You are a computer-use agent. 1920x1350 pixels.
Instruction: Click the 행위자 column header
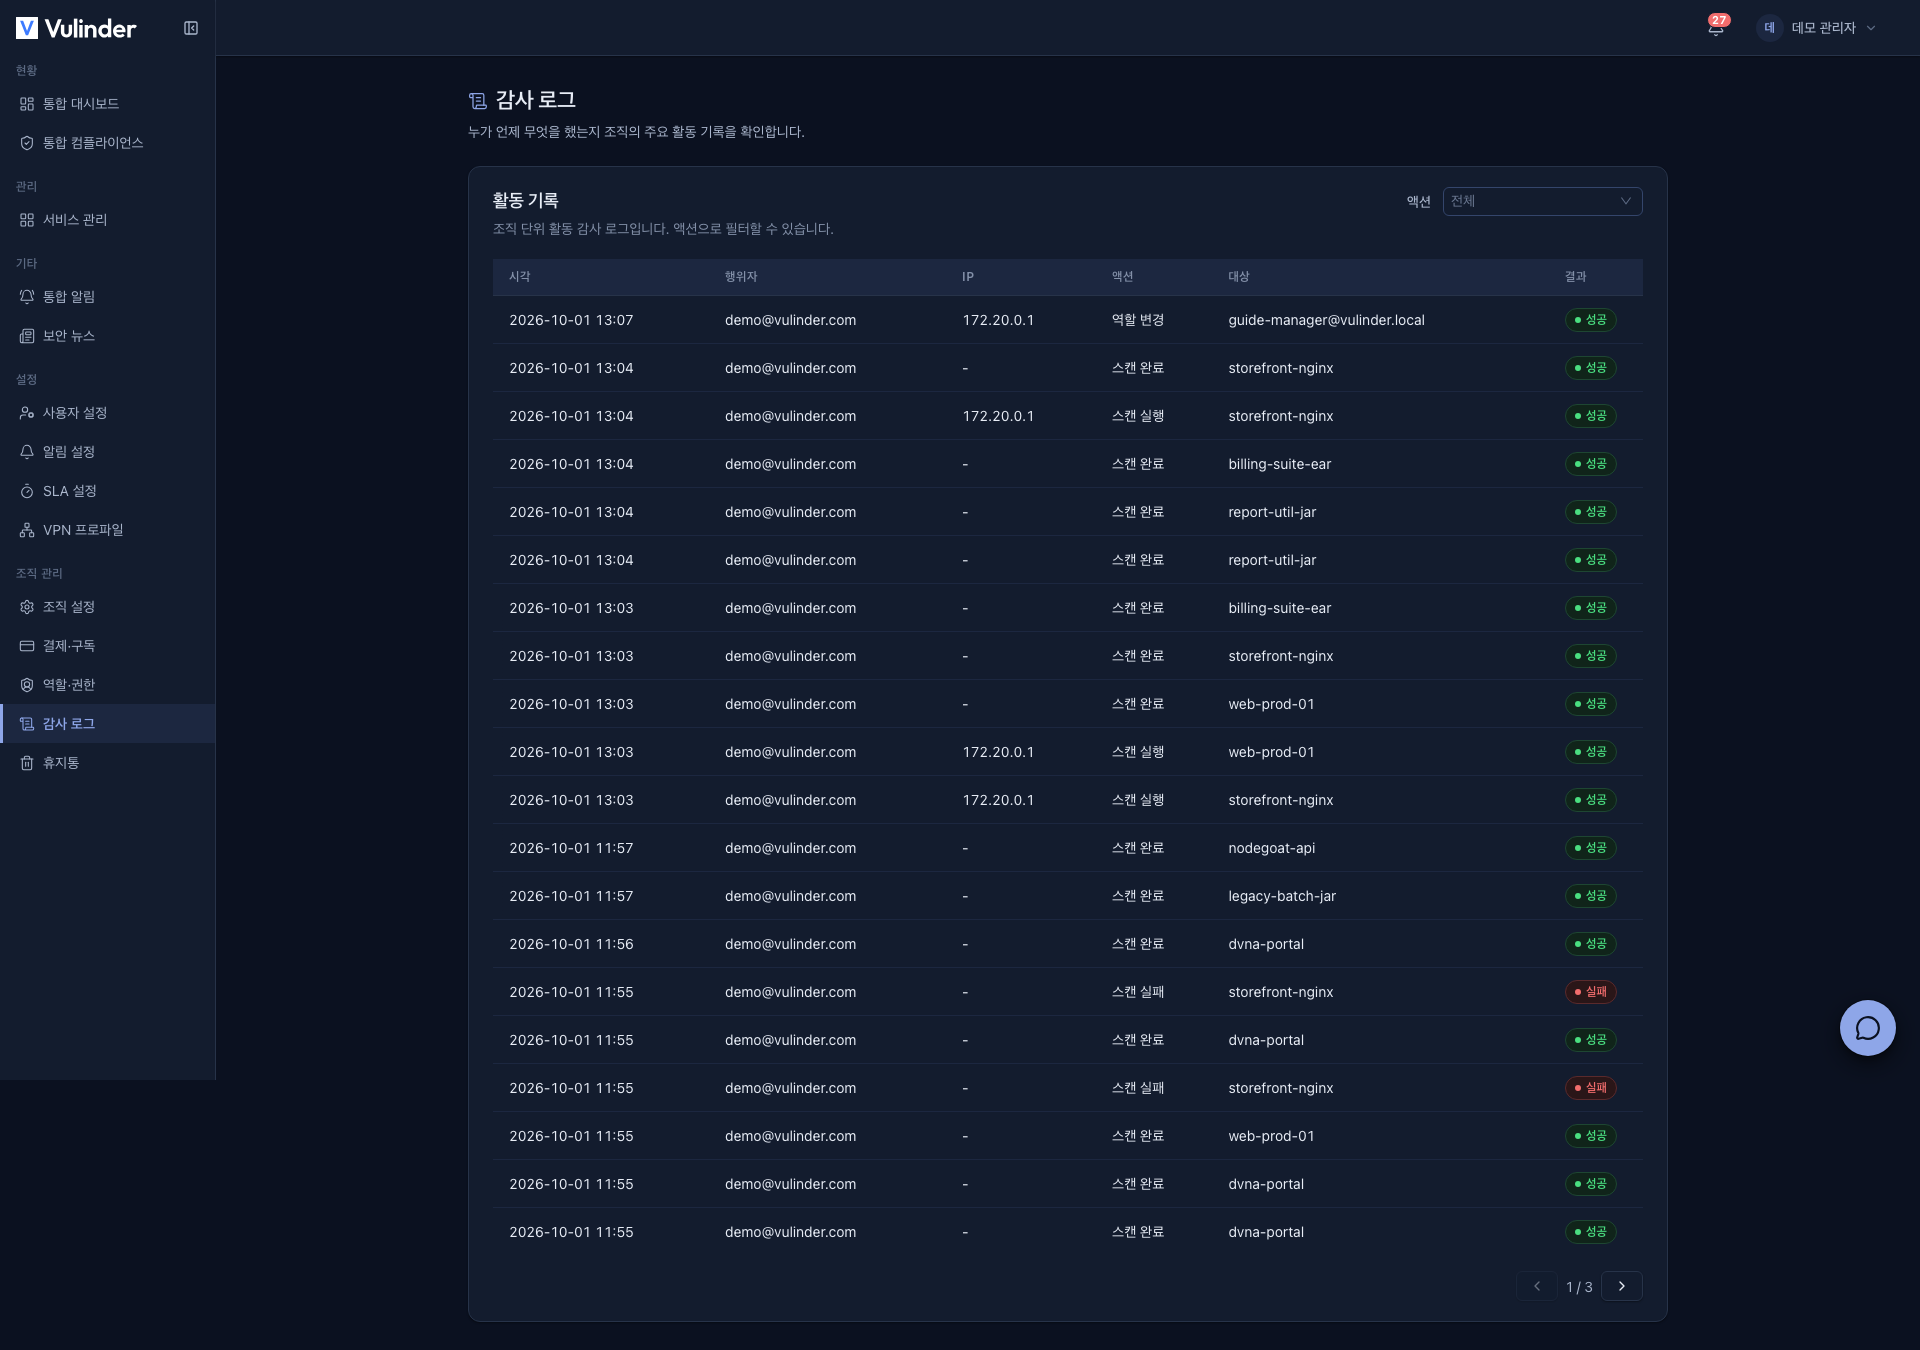(x=741, y=277)
